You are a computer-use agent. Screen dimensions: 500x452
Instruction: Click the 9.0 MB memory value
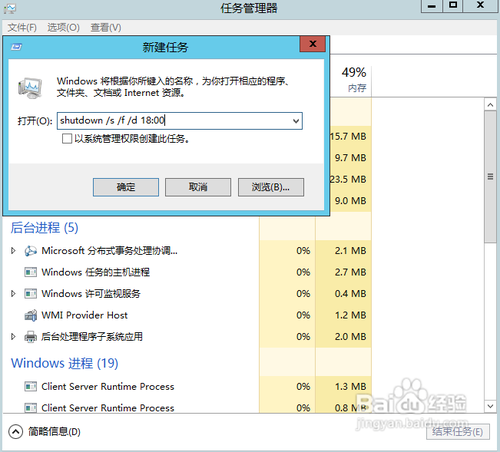click(x=351, y=201)
